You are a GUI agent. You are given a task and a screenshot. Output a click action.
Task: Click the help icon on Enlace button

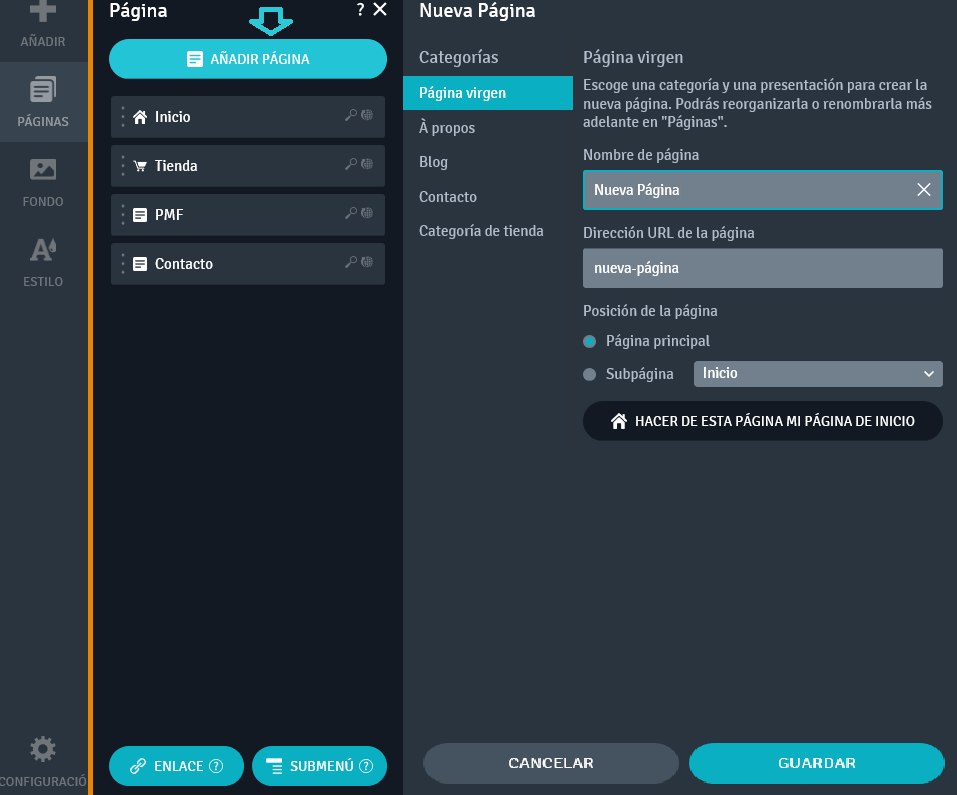coord(216,766)
